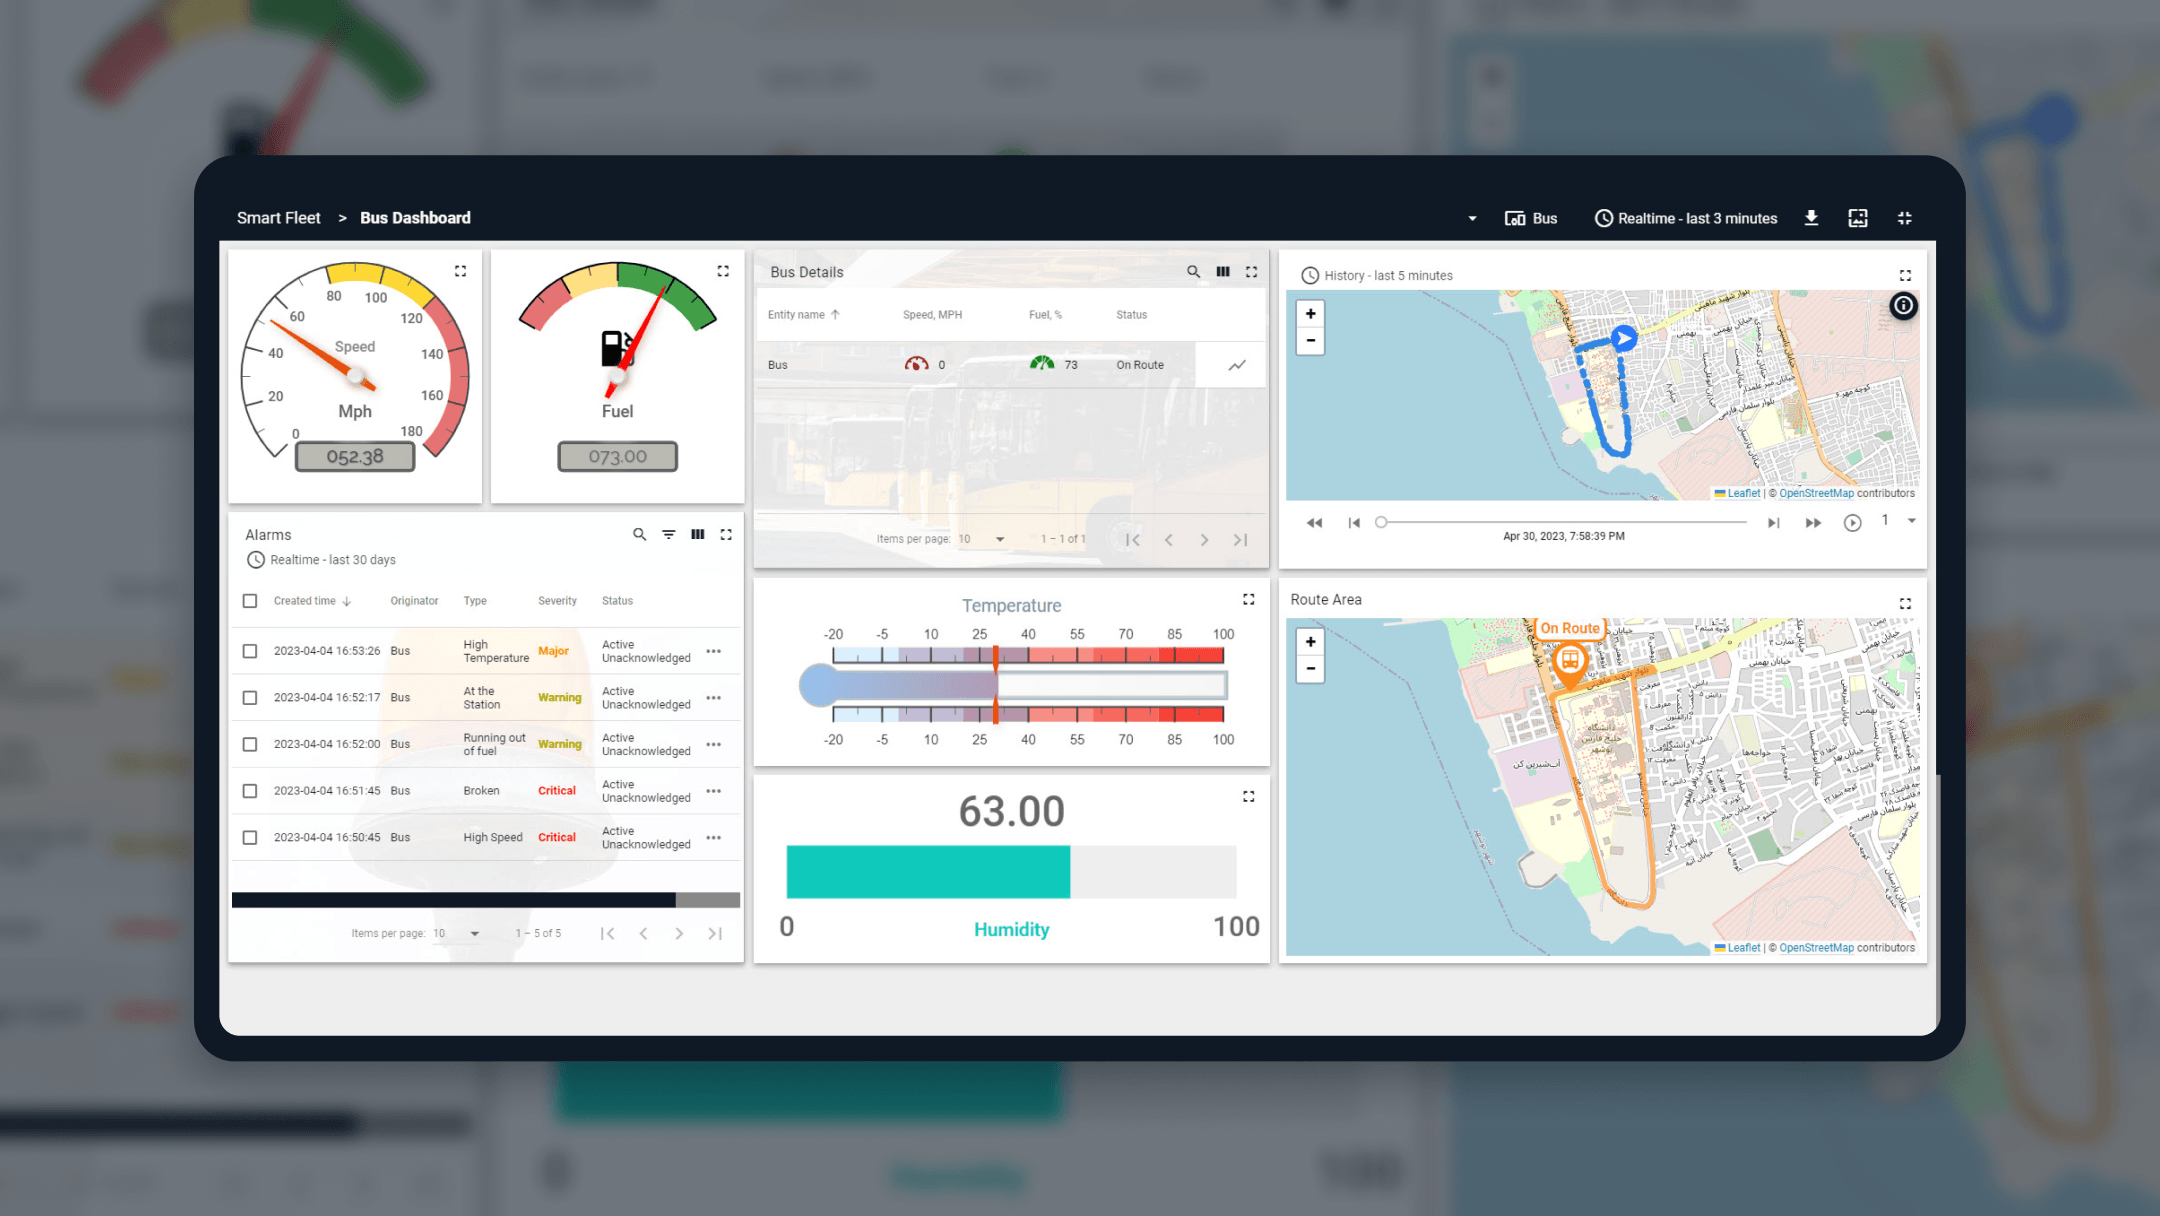The width and height of the screenshot is (2160, 1216).
Task: Go to Smart Fleet breadcrumb
Action: pyautogui.click(x=278, y=218)
